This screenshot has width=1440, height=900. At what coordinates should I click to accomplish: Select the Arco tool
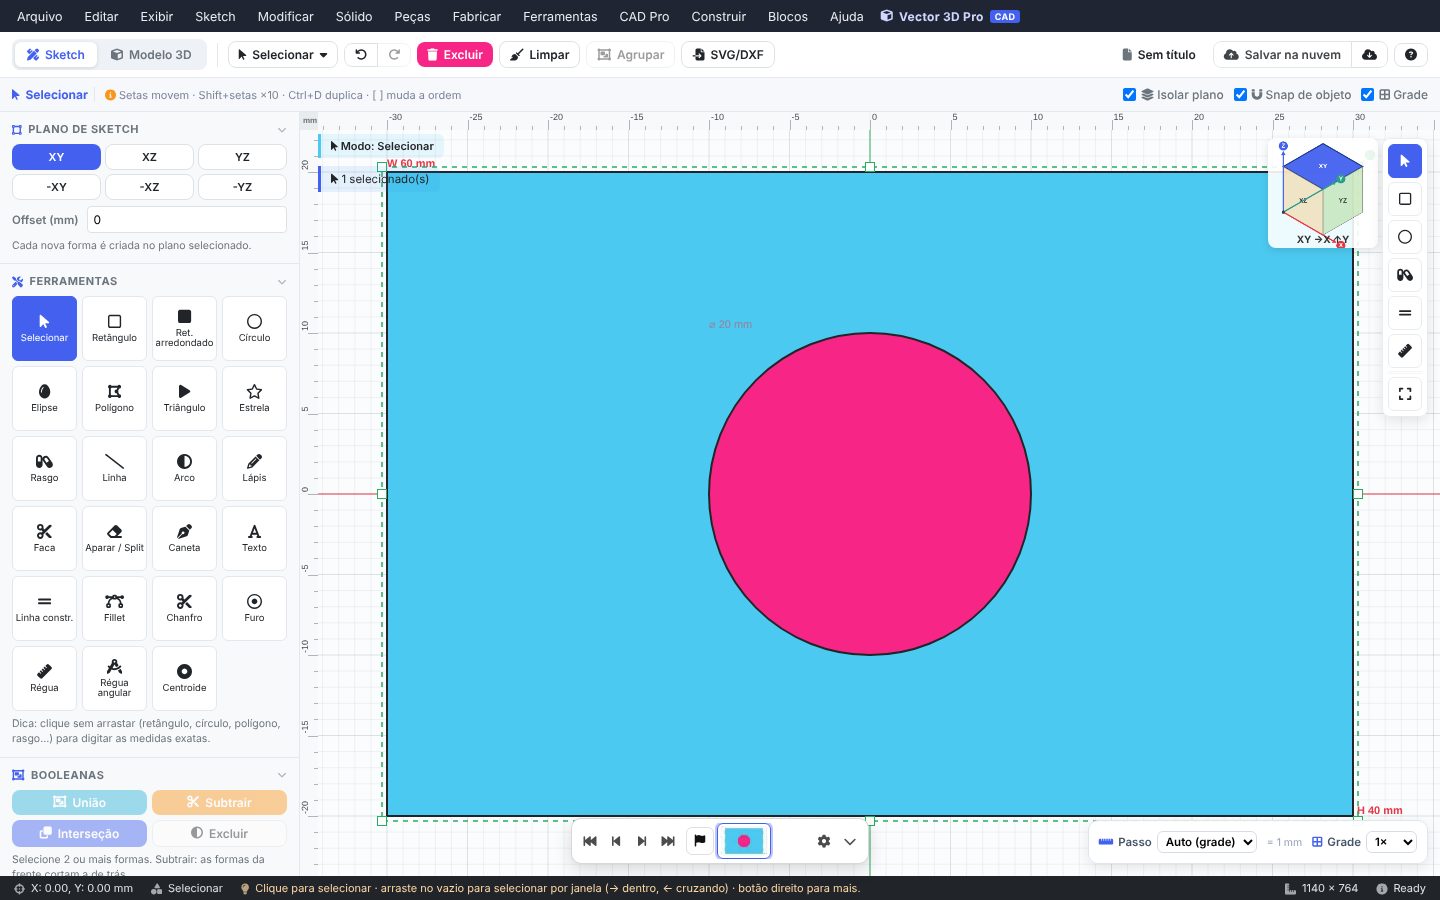pos(184,468)
